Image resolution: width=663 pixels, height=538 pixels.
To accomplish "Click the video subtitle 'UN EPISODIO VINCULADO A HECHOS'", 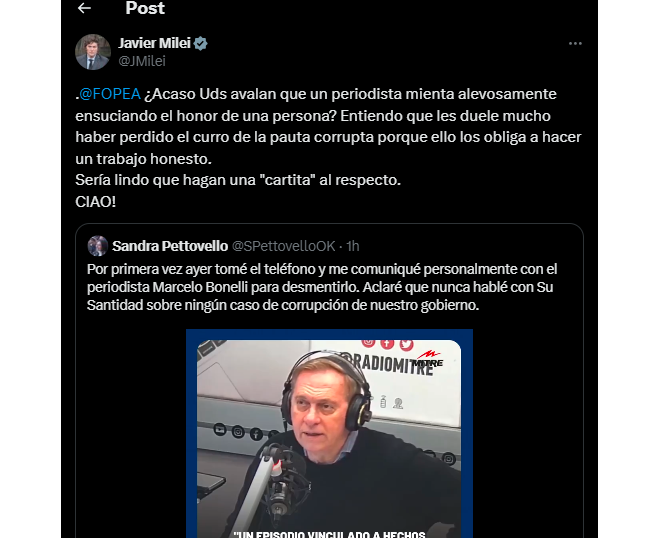I will pyautogui.click(x=329, y=534).
